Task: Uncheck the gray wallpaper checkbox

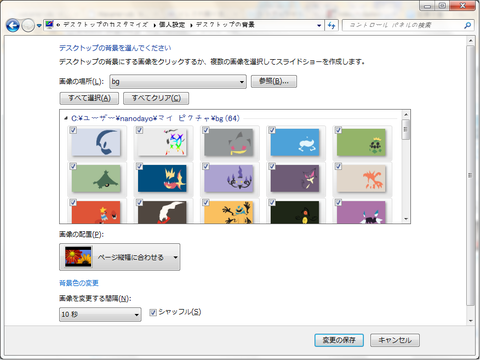Action: click(206, 130)
